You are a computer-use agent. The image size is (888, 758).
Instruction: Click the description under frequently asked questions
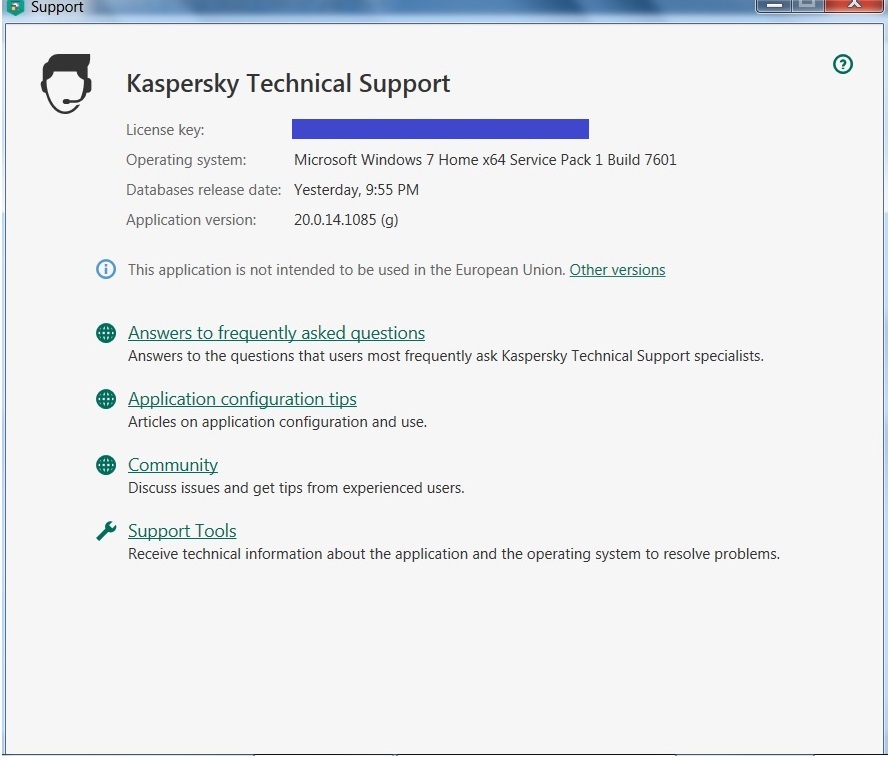click(446, 356)
